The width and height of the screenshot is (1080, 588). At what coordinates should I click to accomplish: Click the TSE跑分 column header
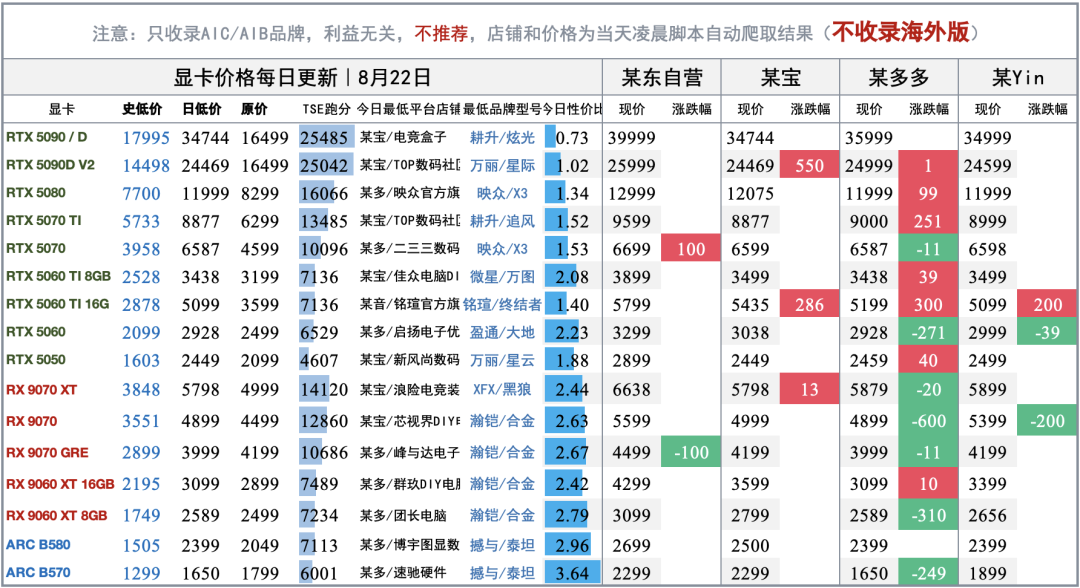(x=326, y=109)
